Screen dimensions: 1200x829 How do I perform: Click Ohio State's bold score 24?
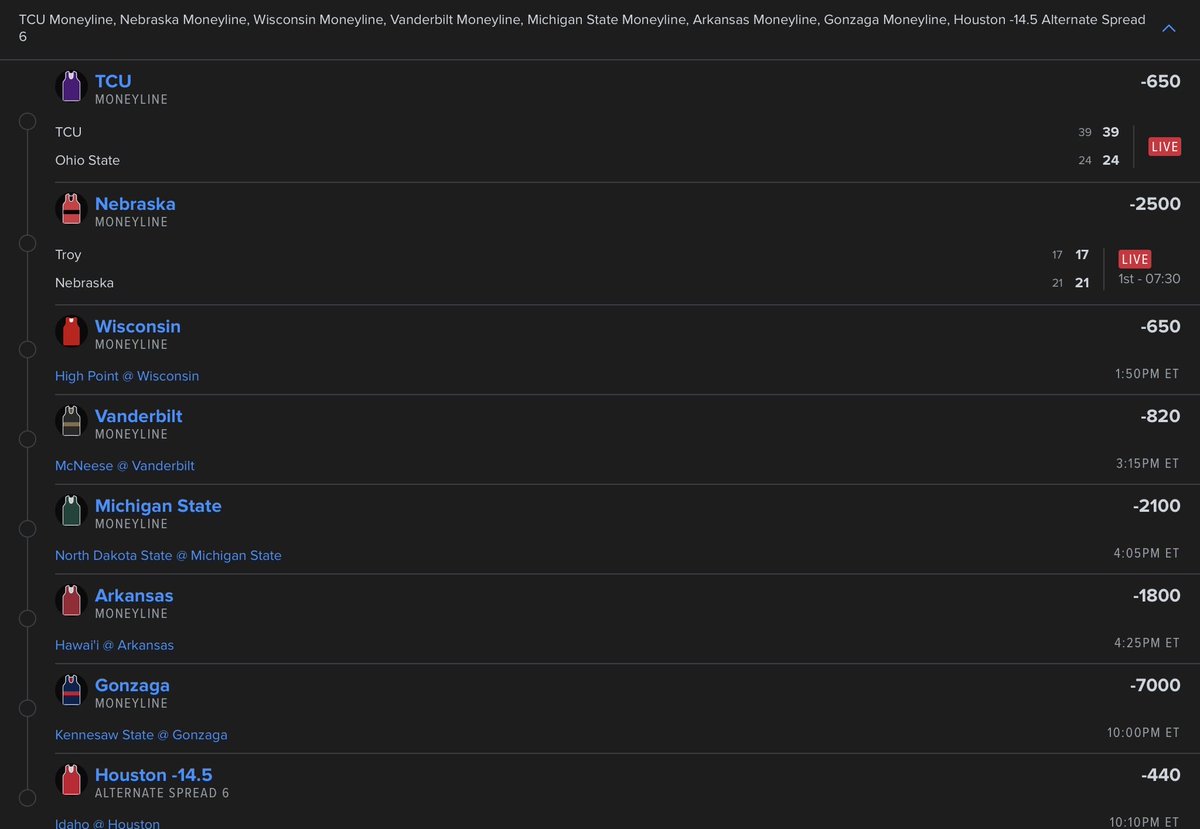pyautogui.click(x=1111, y=160)
